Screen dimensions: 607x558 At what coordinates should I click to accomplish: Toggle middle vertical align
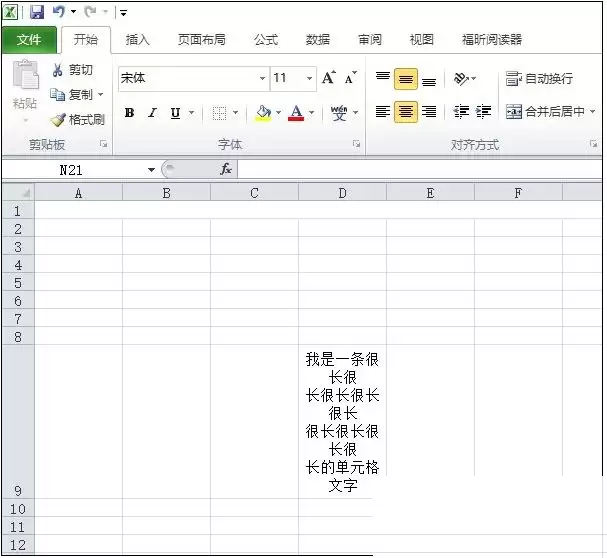(x=406, y=79)
